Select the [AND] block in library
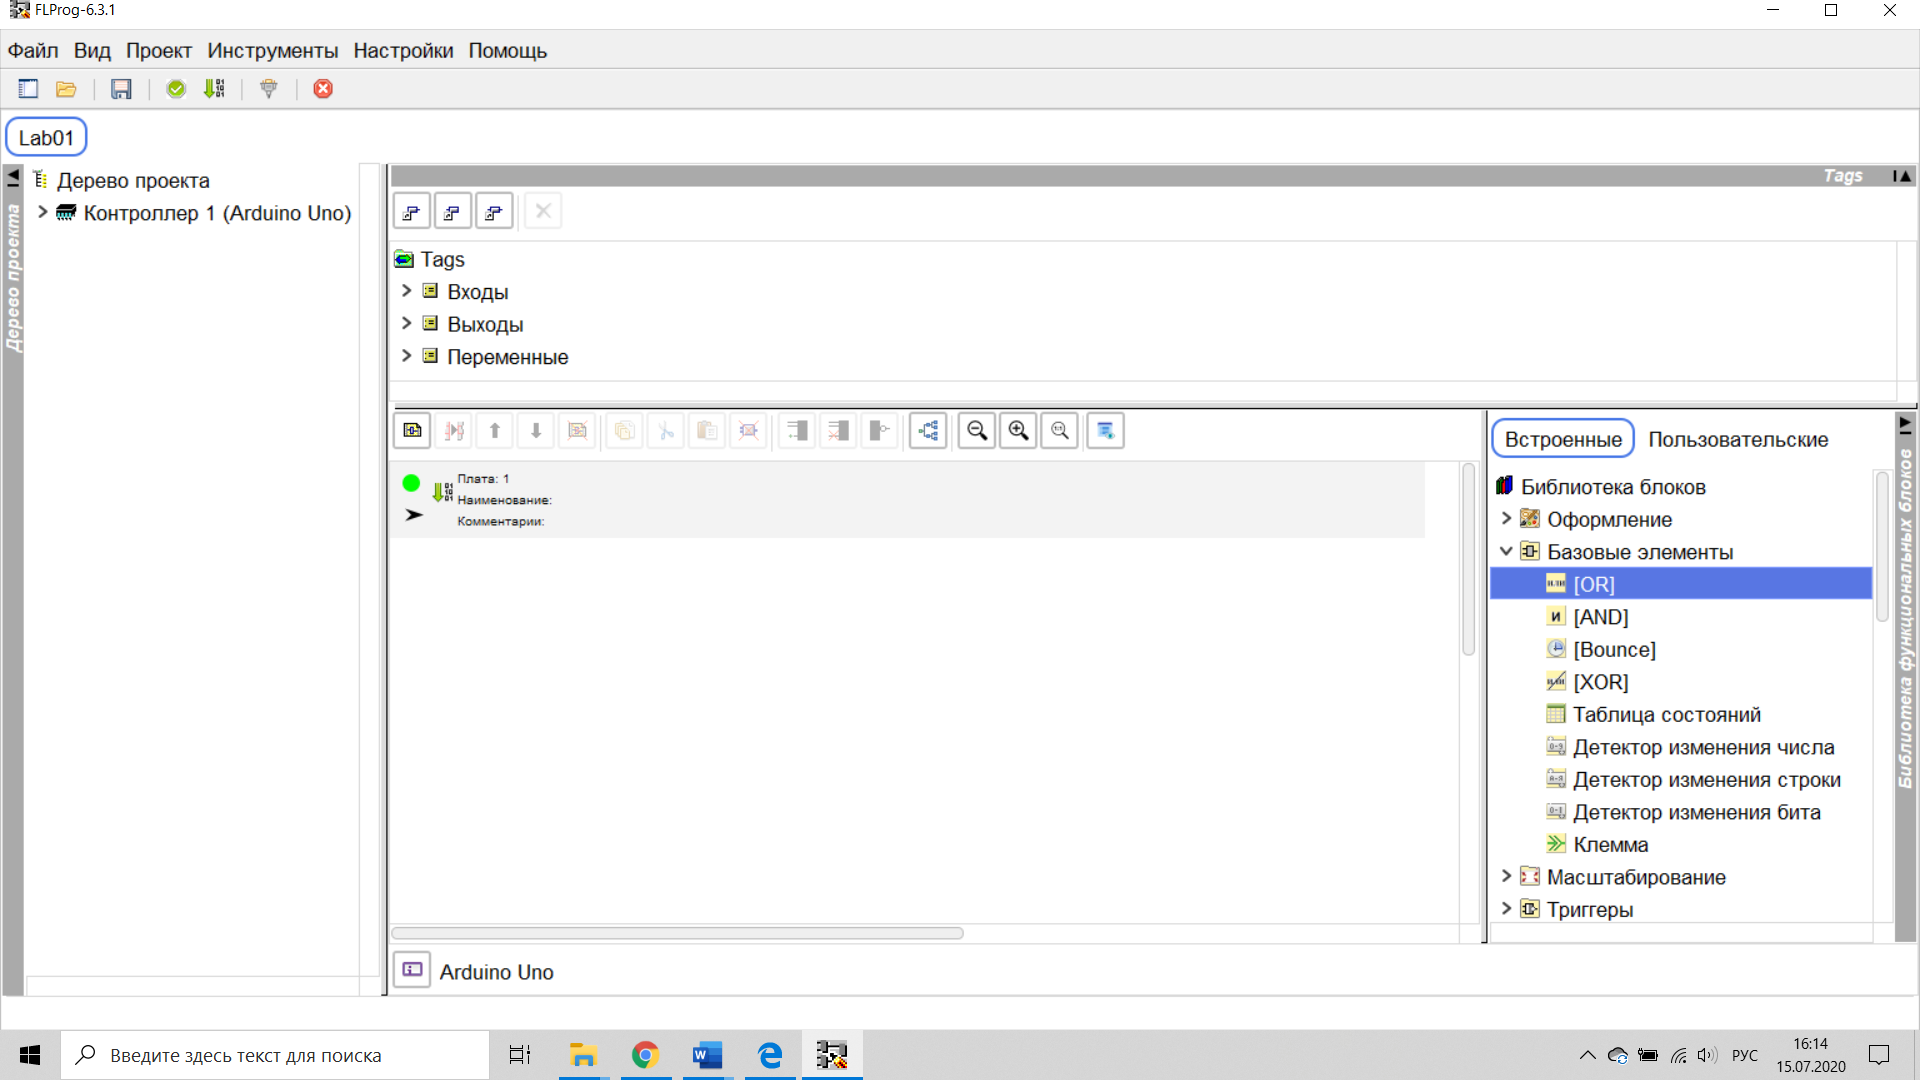The height and width of the screenshot is (1080, 1920). (1600, 617)
